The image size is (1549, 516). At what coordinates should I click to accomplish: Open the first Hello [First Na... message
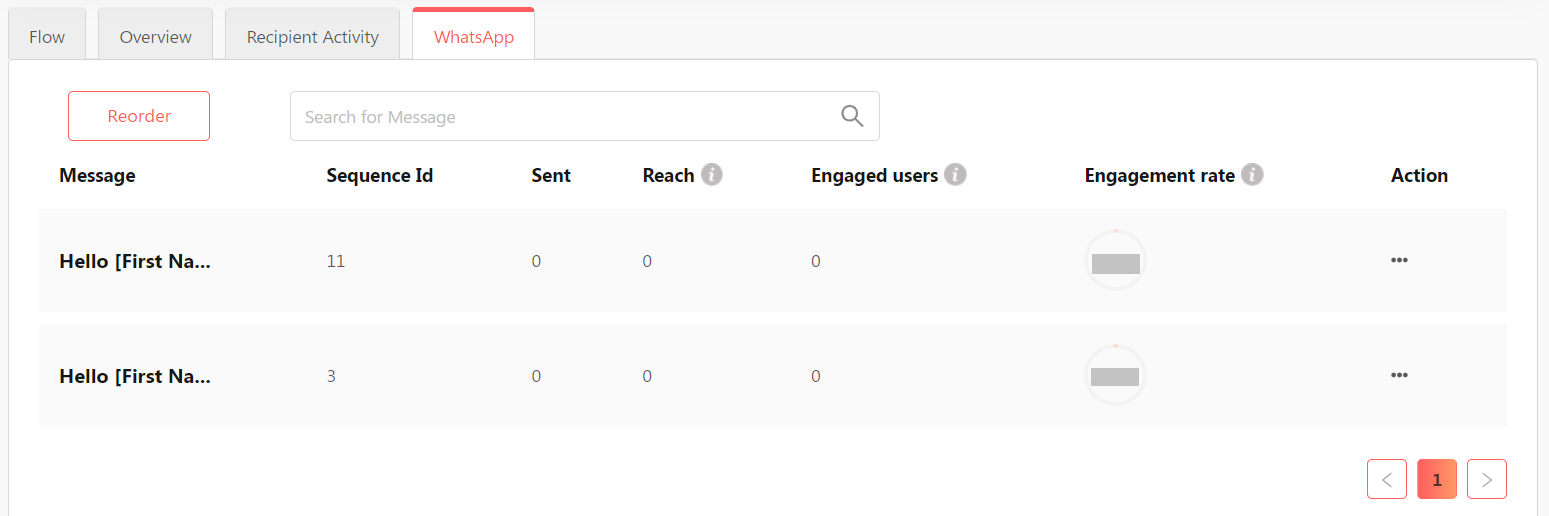(x=135, y=261)
